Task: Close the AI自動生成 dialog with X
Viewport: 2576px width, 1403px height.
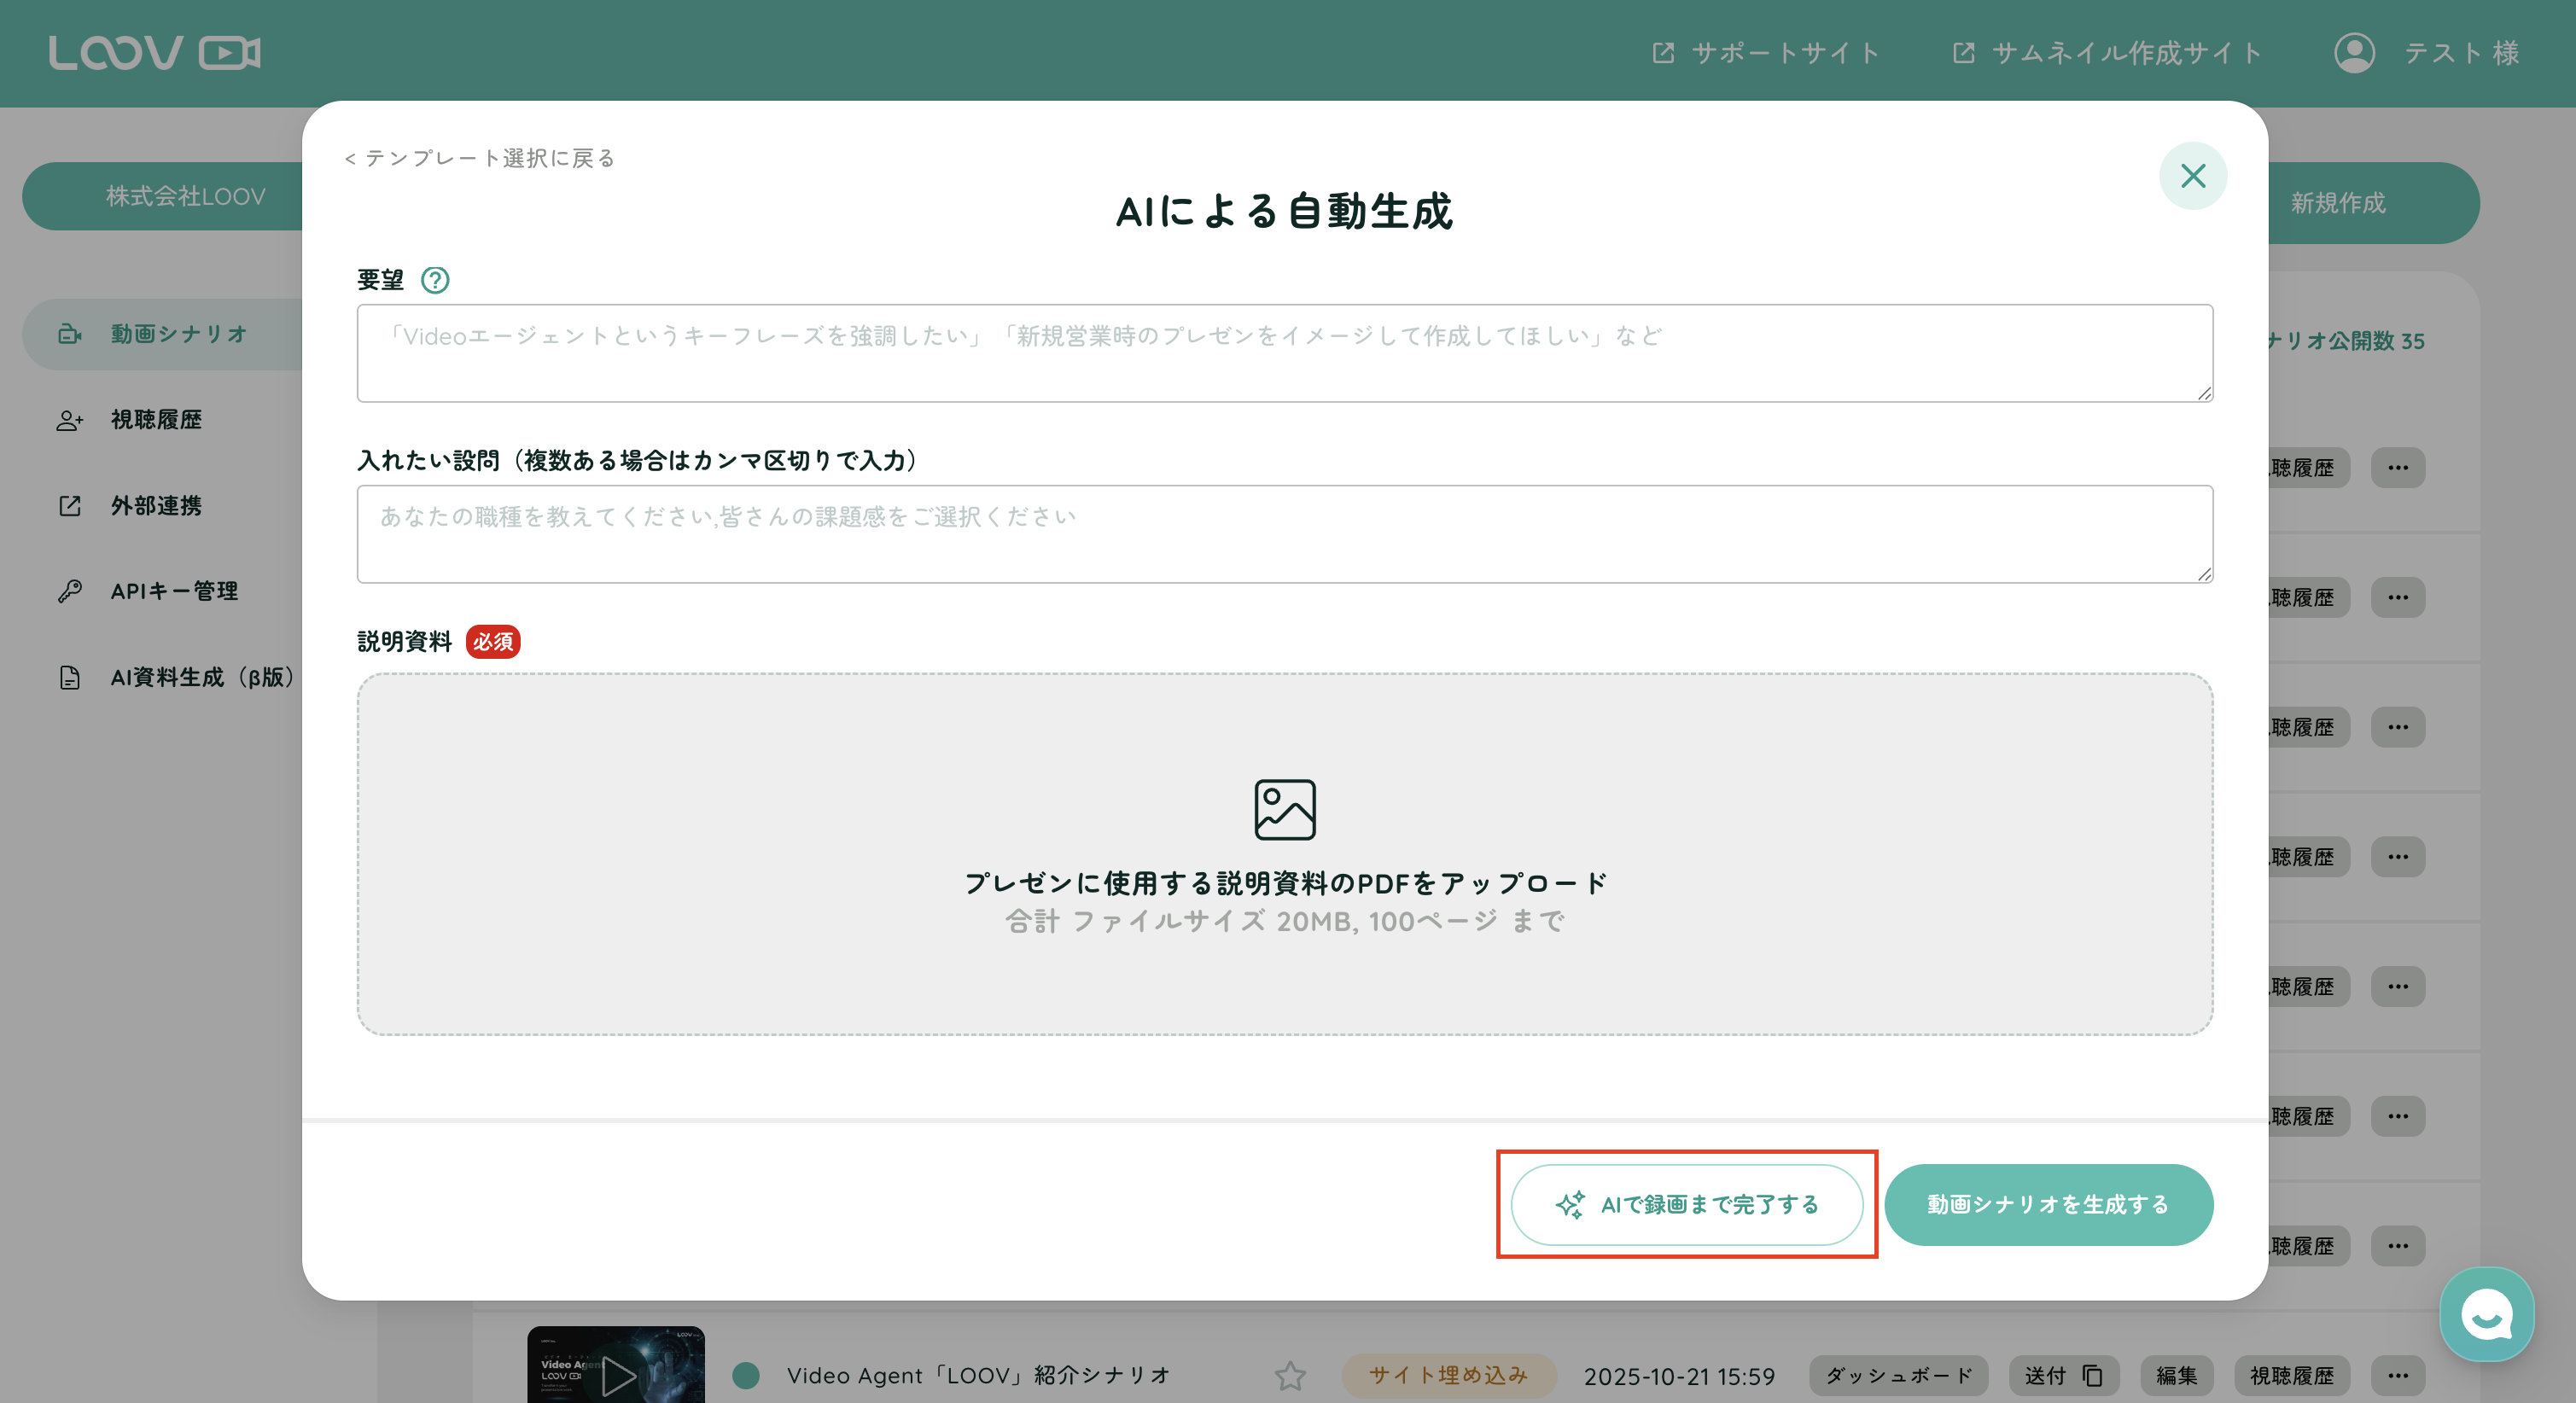Action: tap(2192, 176)
